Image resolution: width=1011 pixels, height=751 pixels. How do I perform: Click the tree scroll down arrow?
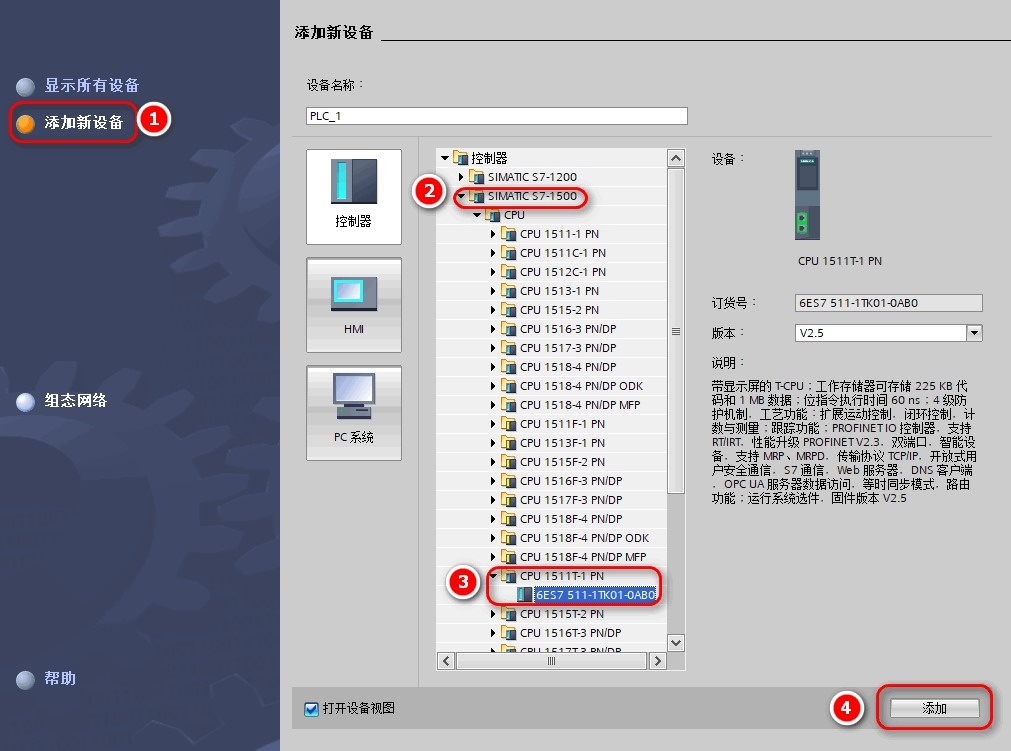coord(676,643)
